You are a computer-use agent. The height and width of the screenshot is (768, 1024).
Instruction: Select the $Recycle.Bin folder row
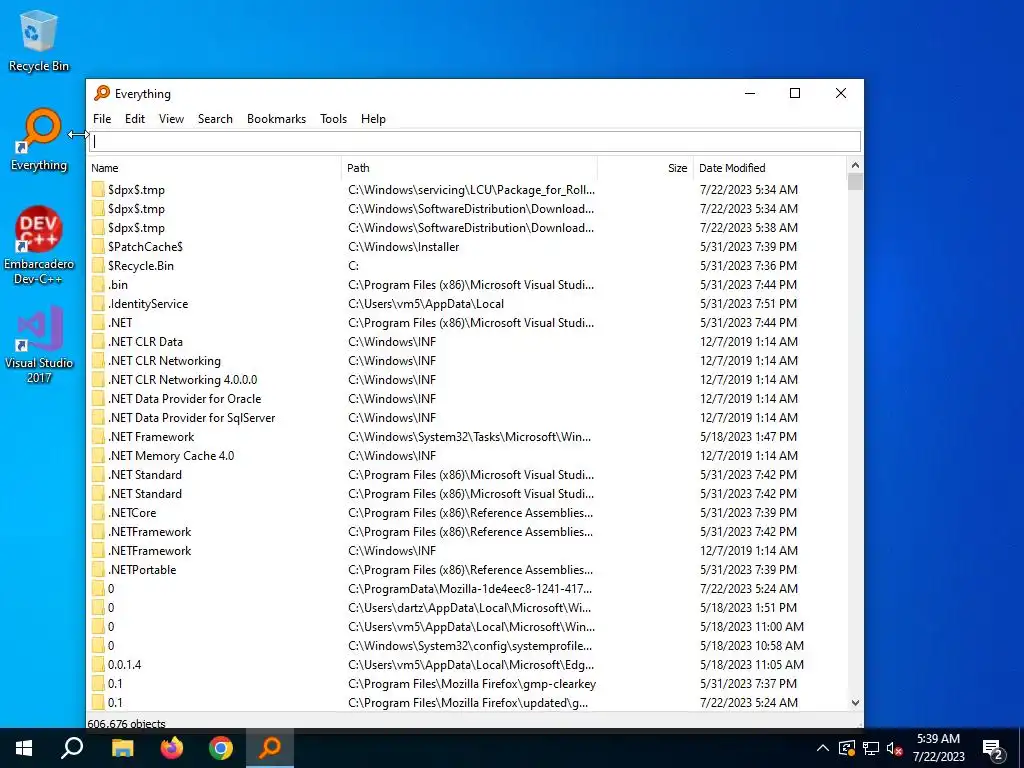point(467,266)
